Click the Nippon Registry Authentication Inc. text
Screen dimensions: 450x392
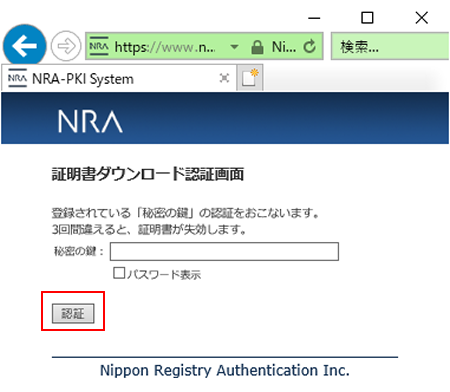coord(225,370)
